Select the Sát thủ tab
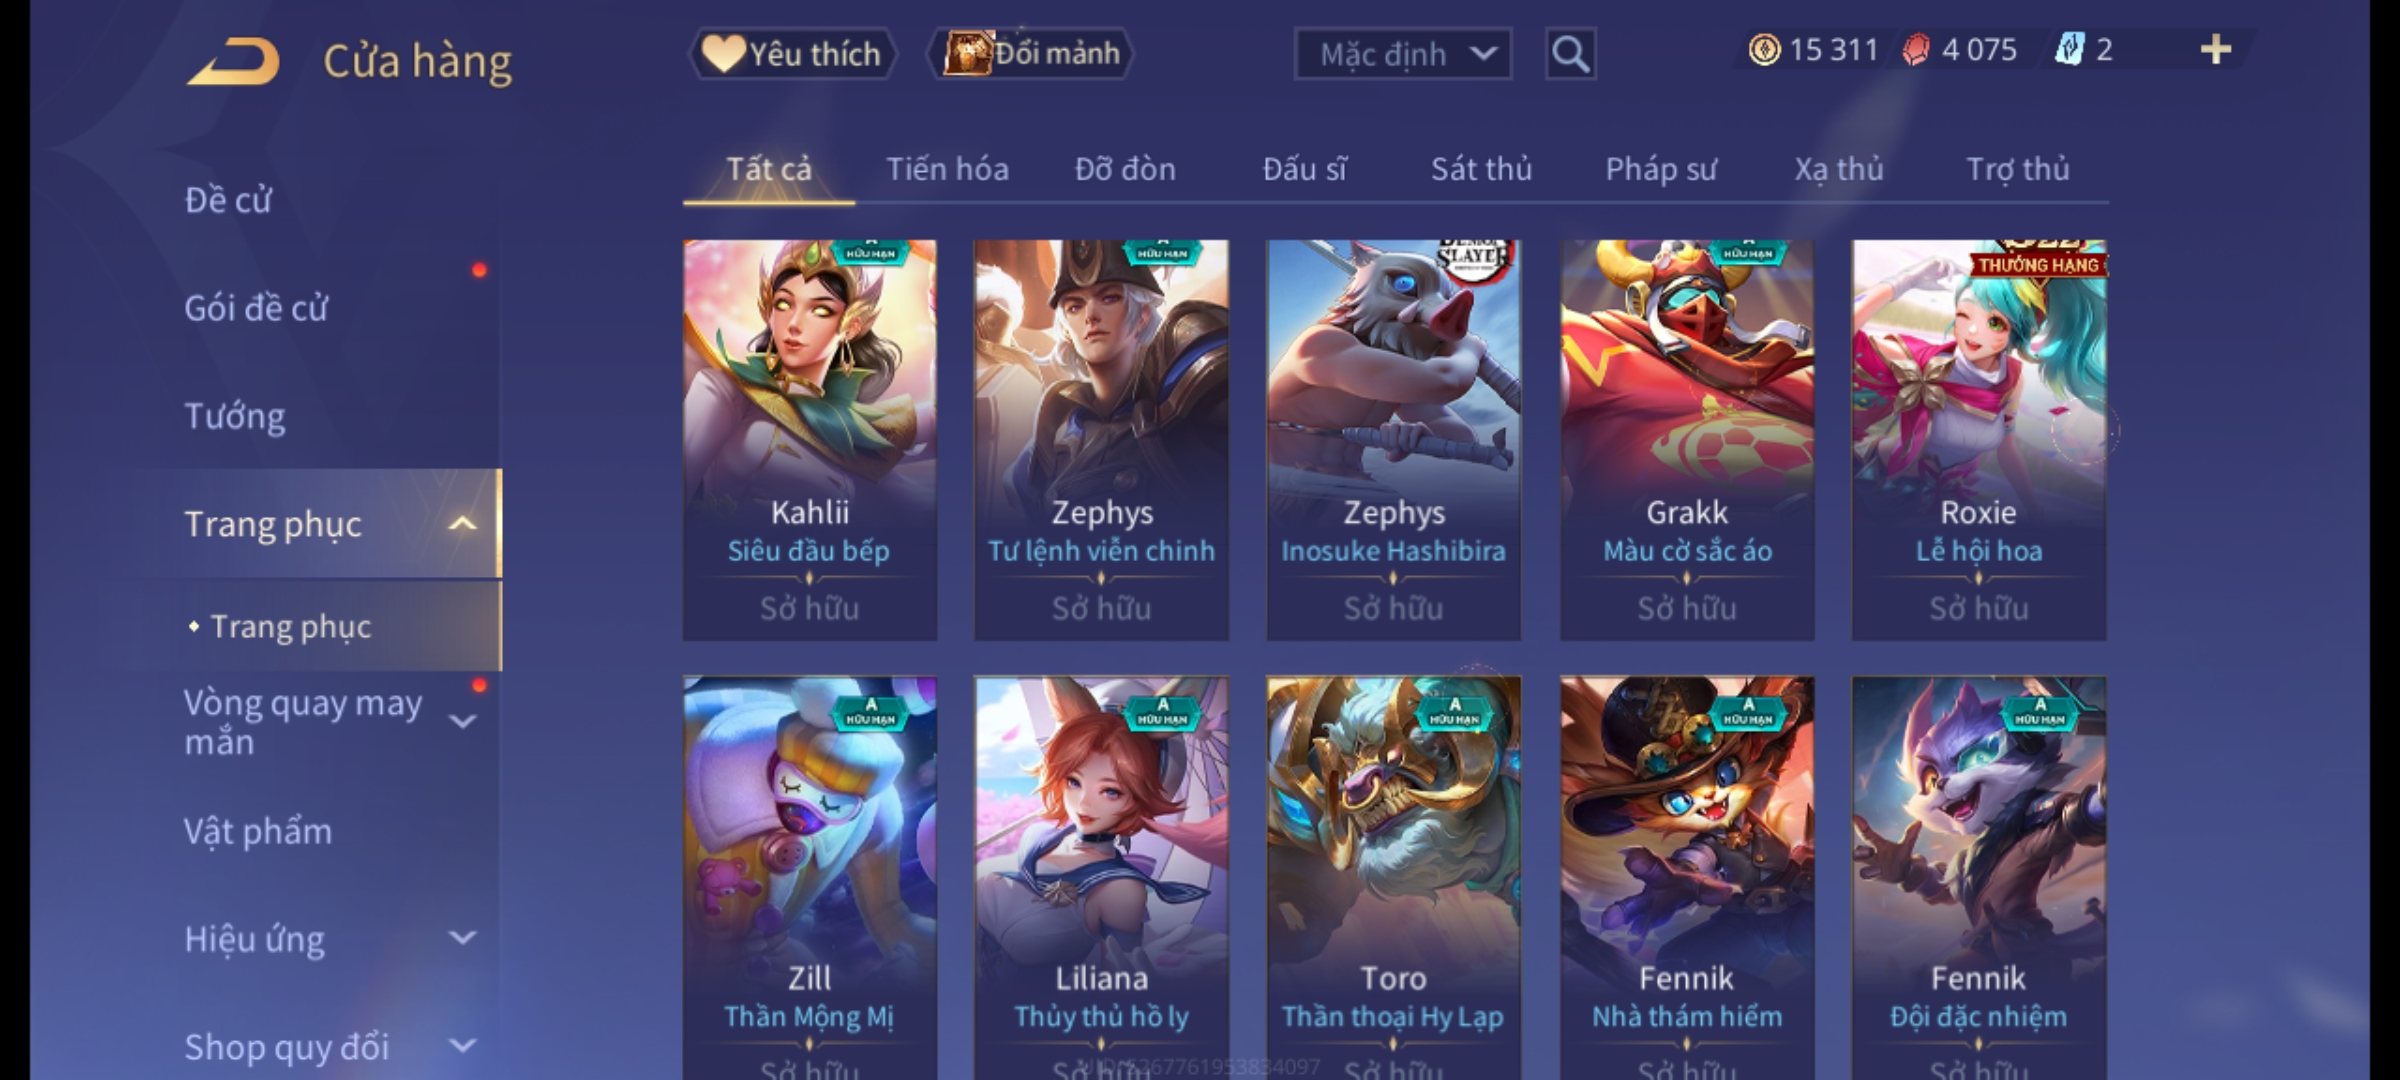Image resolution: width=2400 pixels, height=1080 pixels. (1481, 169)
